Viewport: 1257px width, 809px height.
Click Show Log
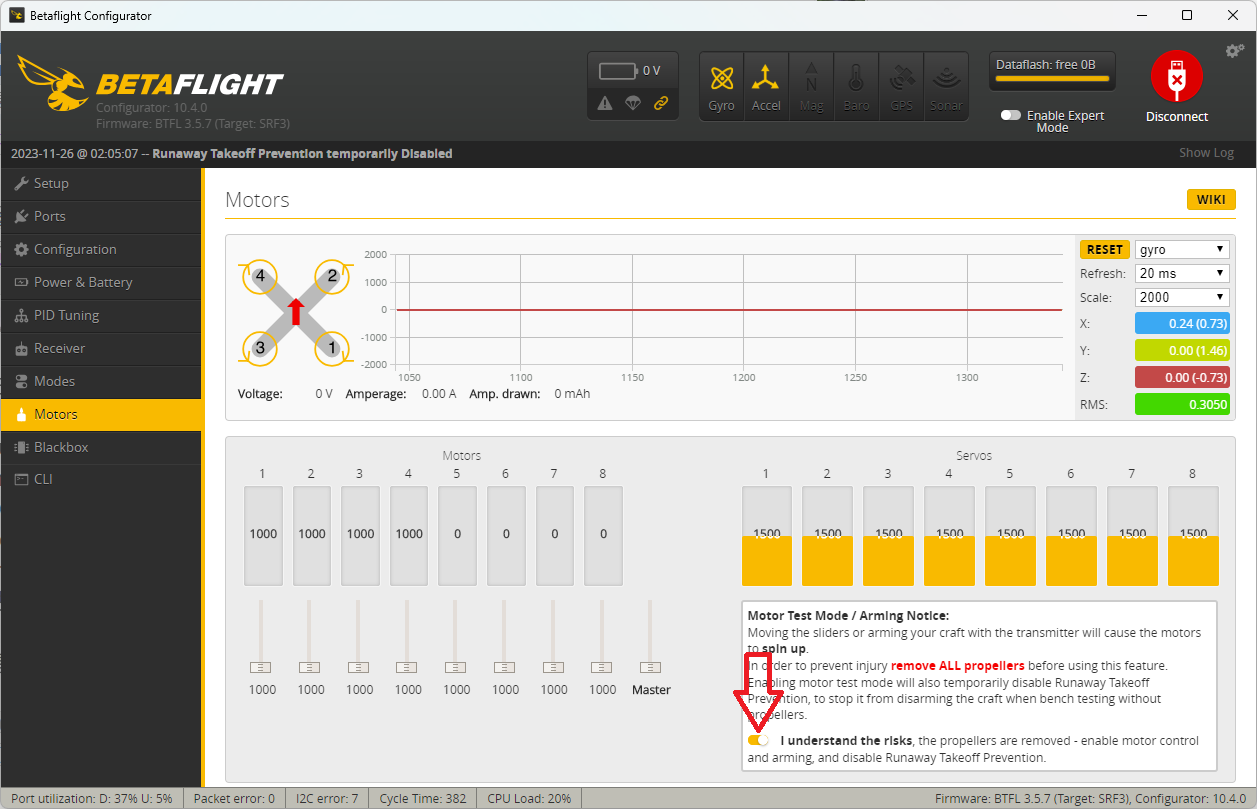[x=1206, y=153]
